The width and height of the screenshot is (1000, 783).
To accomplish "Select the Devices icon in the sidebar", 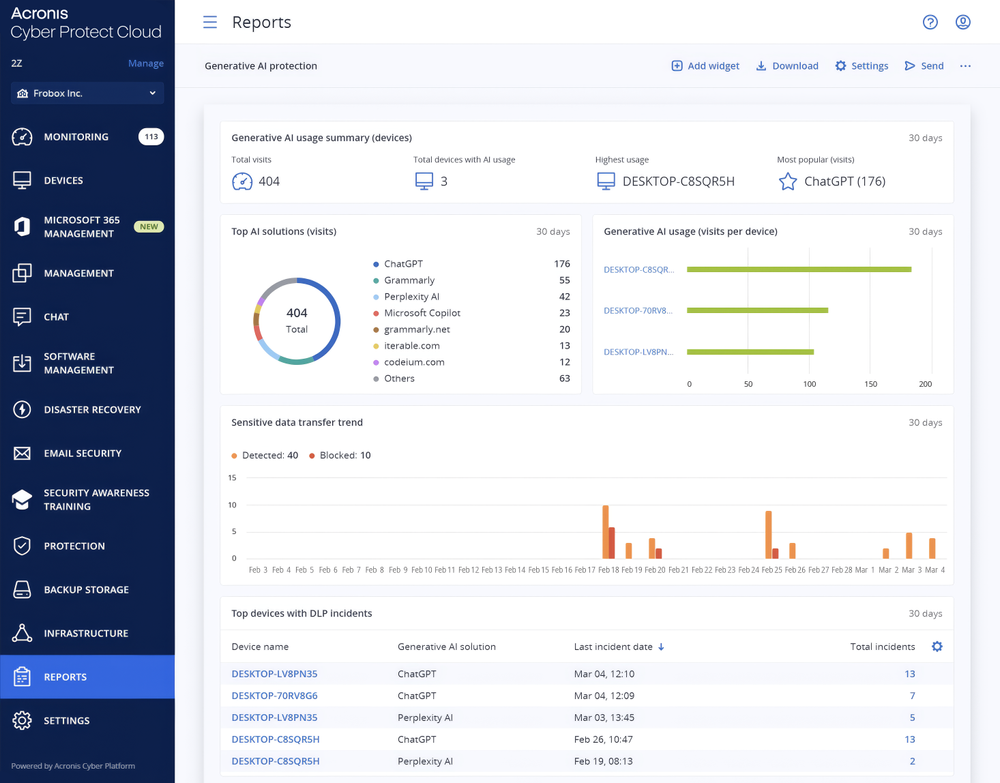I will 25,180.
